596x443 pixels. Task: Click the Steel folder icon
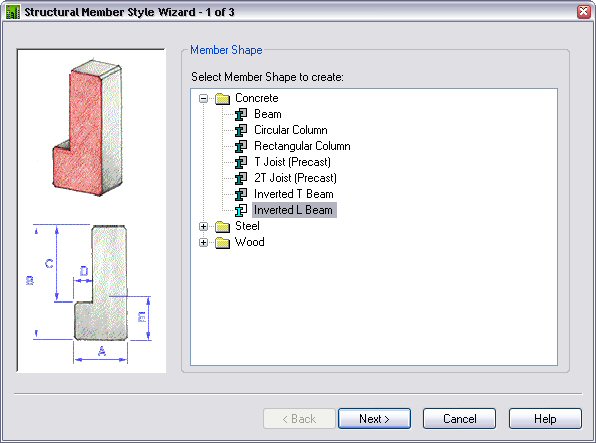222,227
